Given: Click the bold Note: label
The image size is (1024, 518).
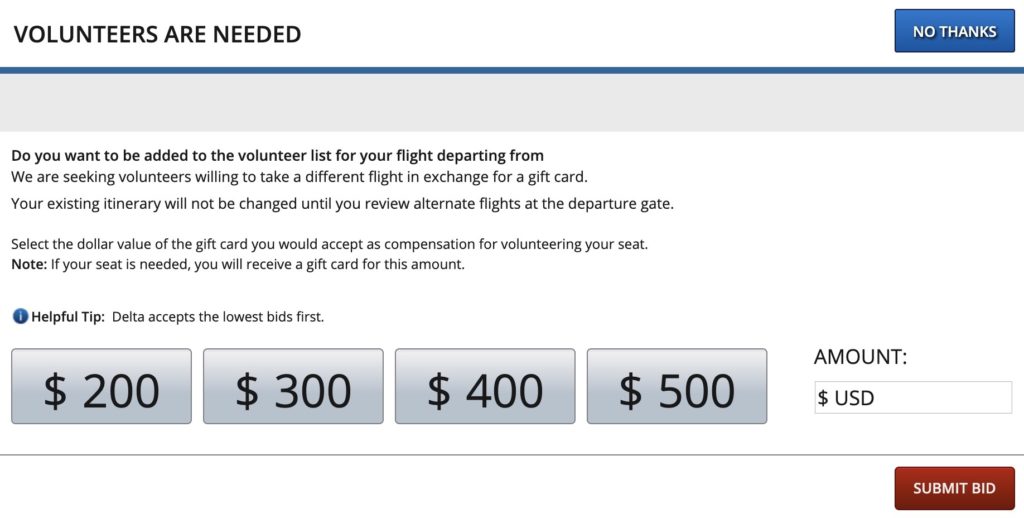Looking at the screenshot, I should (x=28, y=265).
